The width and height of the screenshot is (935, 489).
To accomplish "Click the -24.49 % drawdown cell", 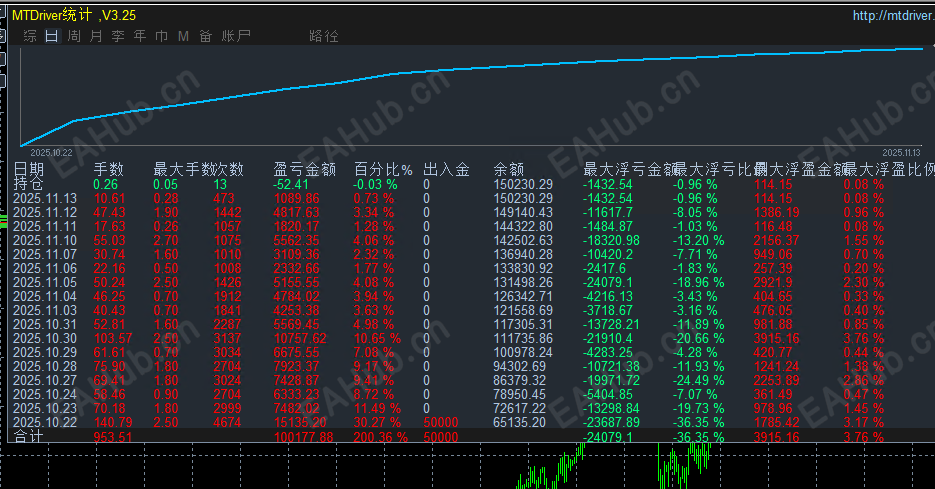I will click(698, 380).
